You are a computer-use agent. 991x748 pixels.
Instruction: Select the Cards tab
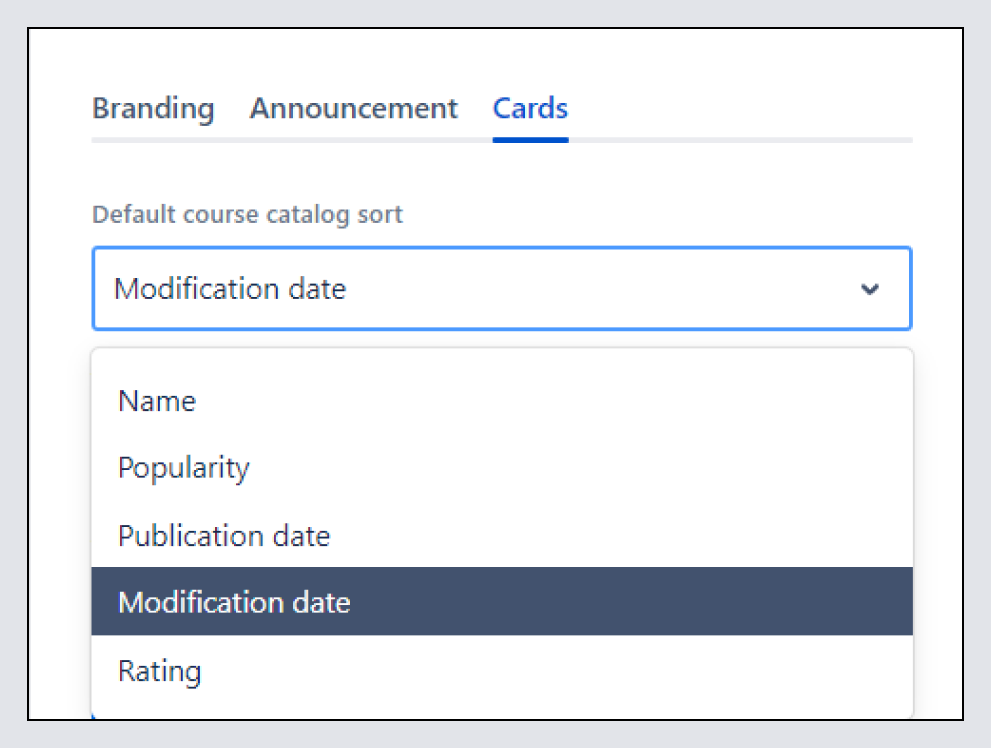530,108
